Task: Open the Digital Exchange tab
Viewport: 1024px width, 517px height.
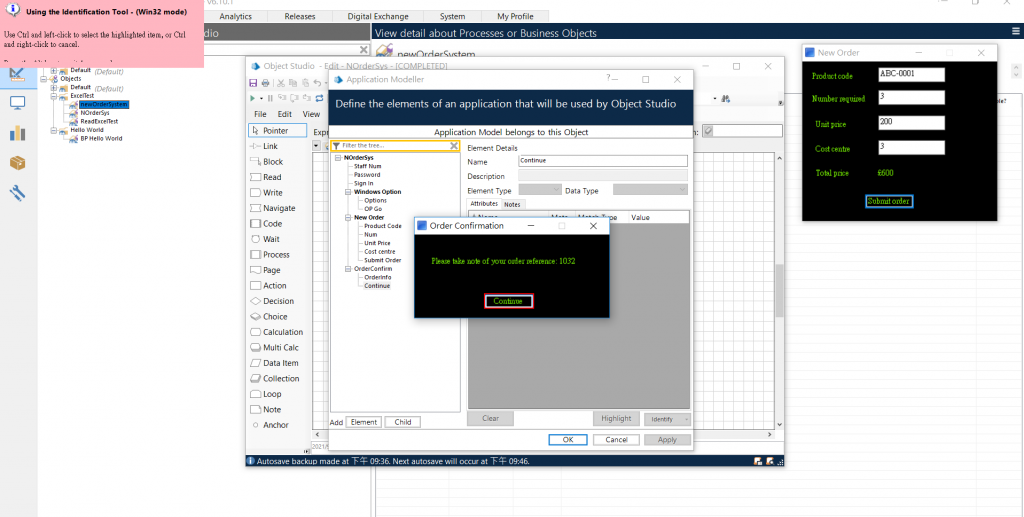Action: 377,16
